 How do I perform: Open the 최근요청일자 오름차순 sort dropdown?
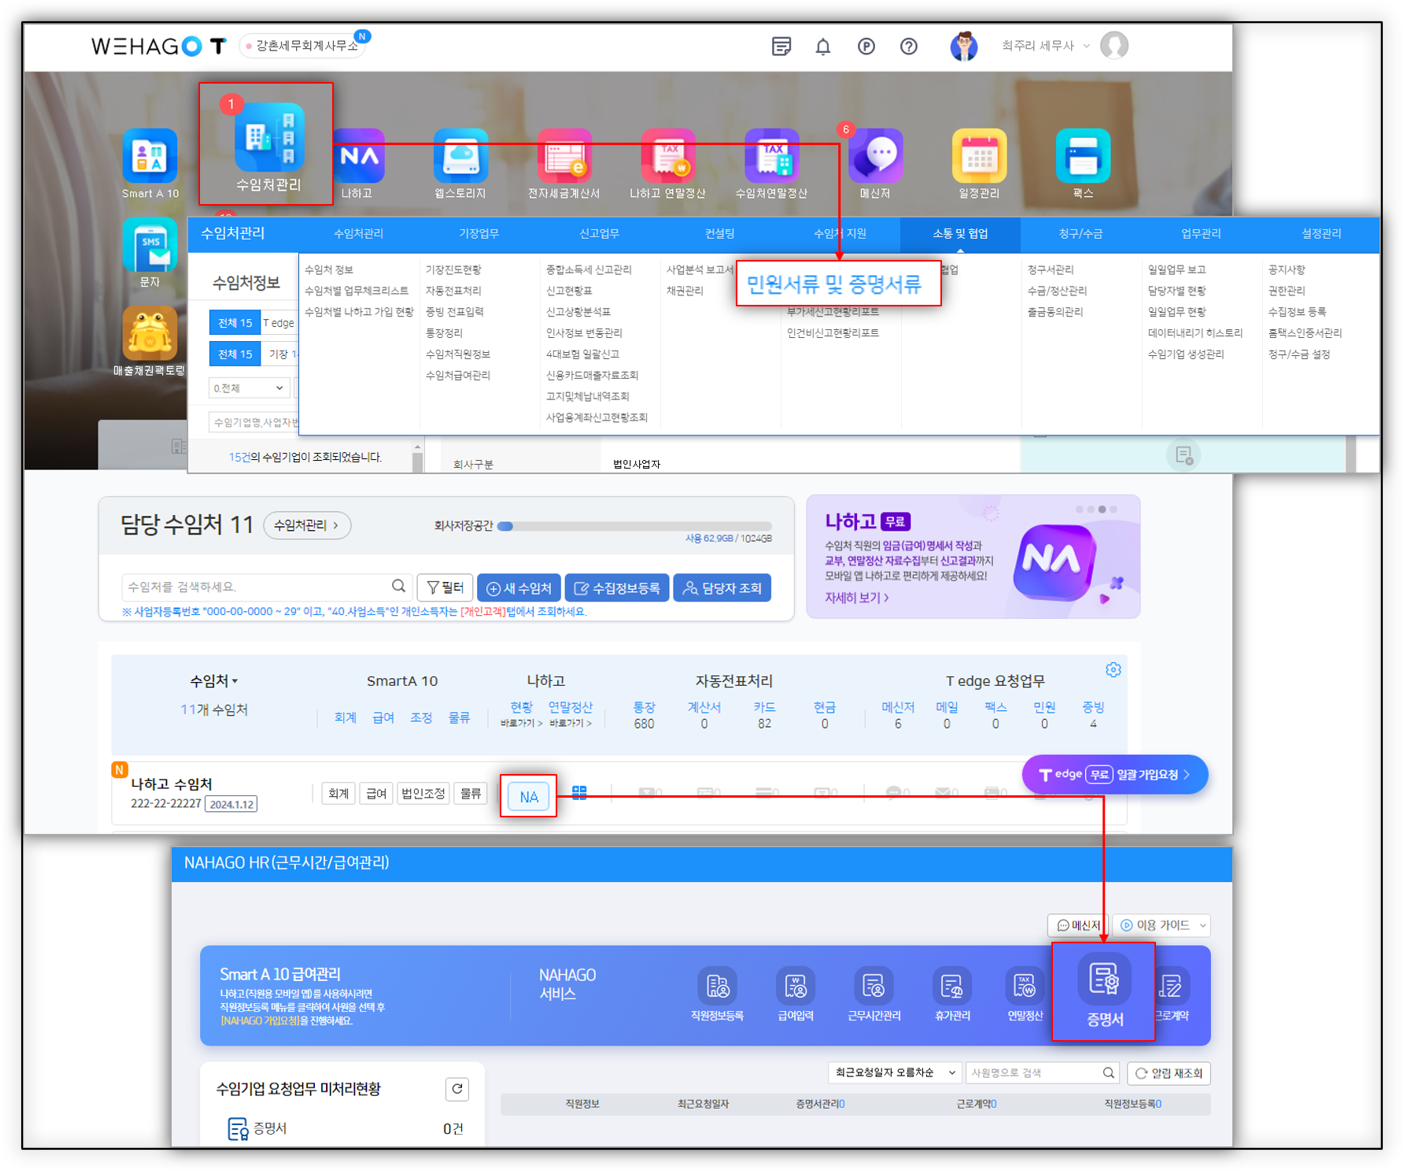point(893,1073)
